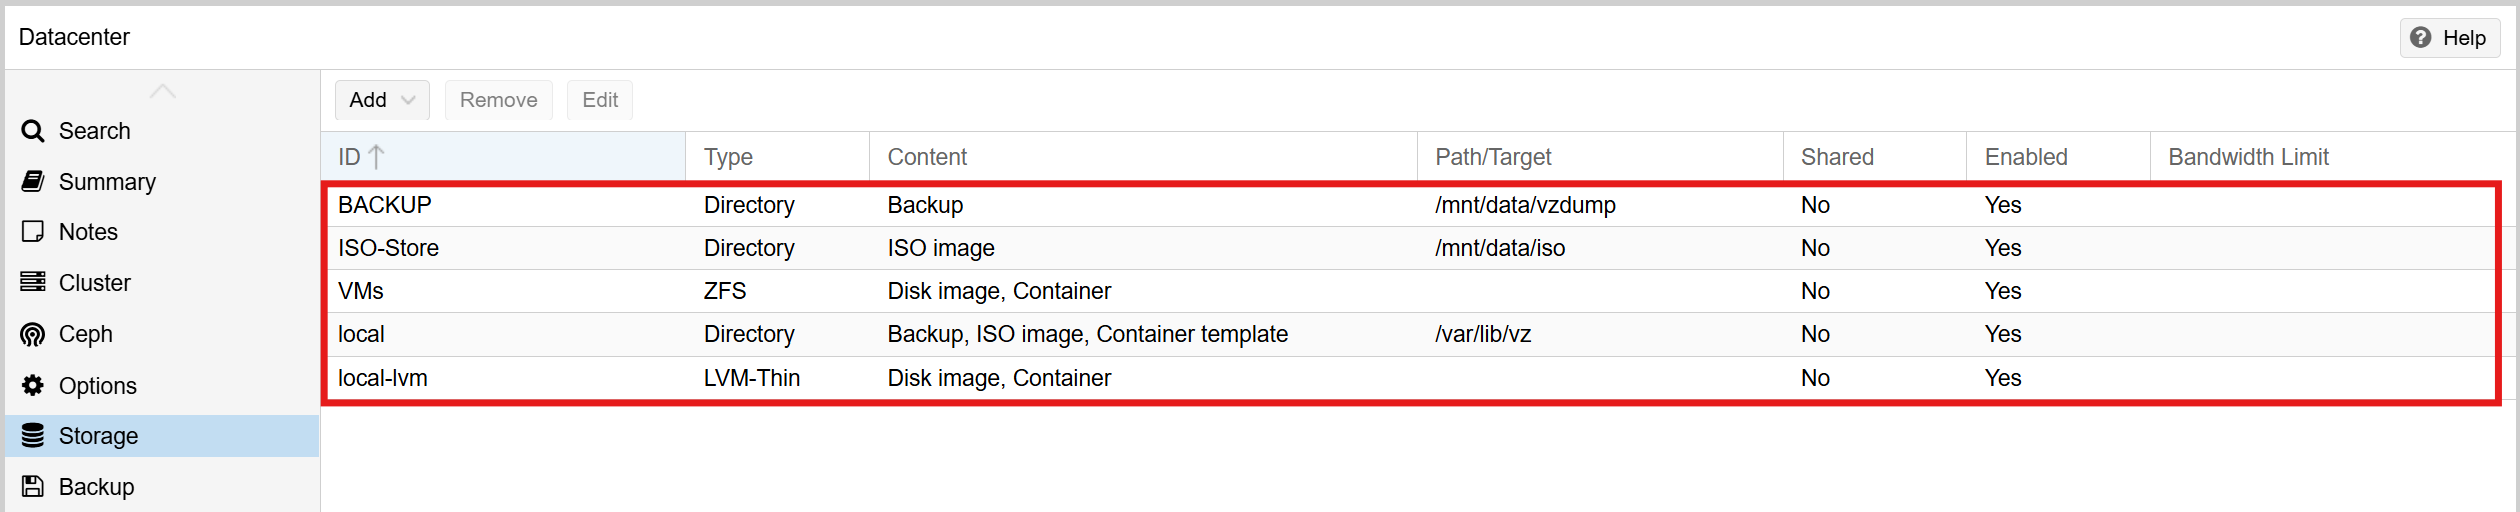Click the Backup floppy disk icon
The image size is (2520, 512).
(33, 487)
